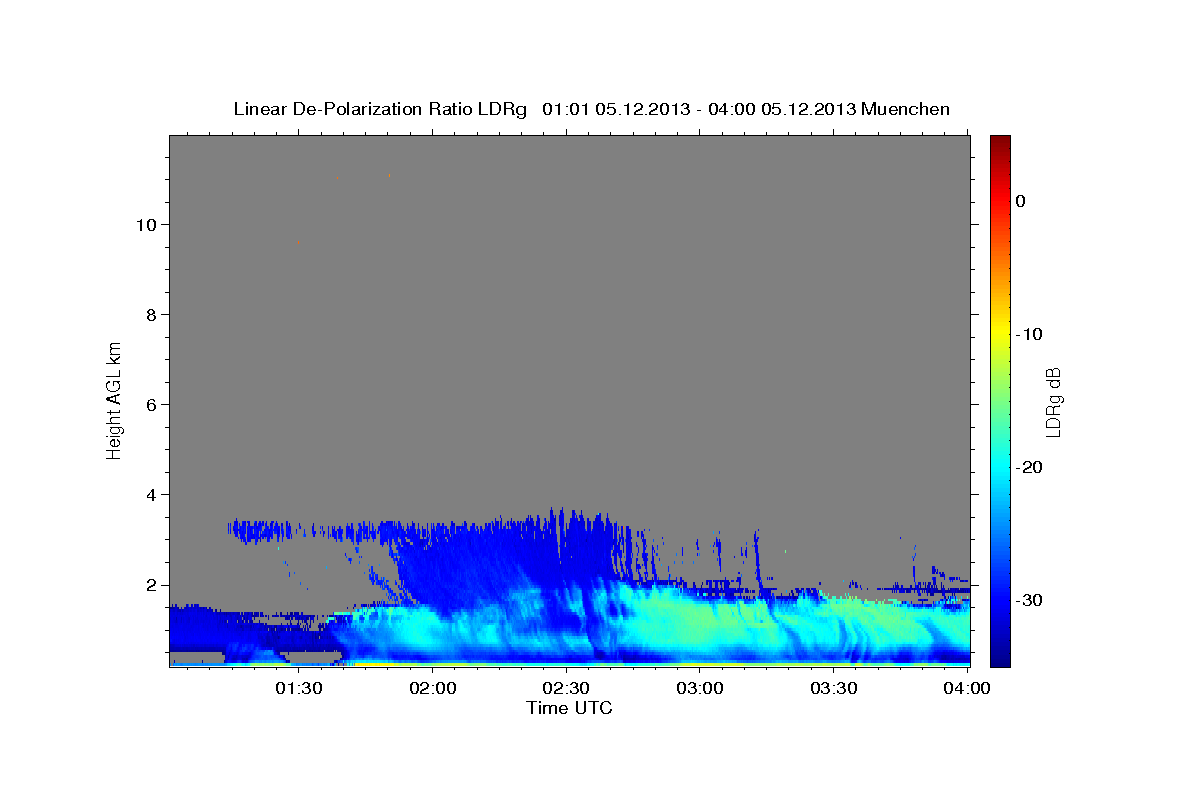The image size is (1200, 800).
Task: Click the colorbar tick label -30
Action: (1030, 600)
